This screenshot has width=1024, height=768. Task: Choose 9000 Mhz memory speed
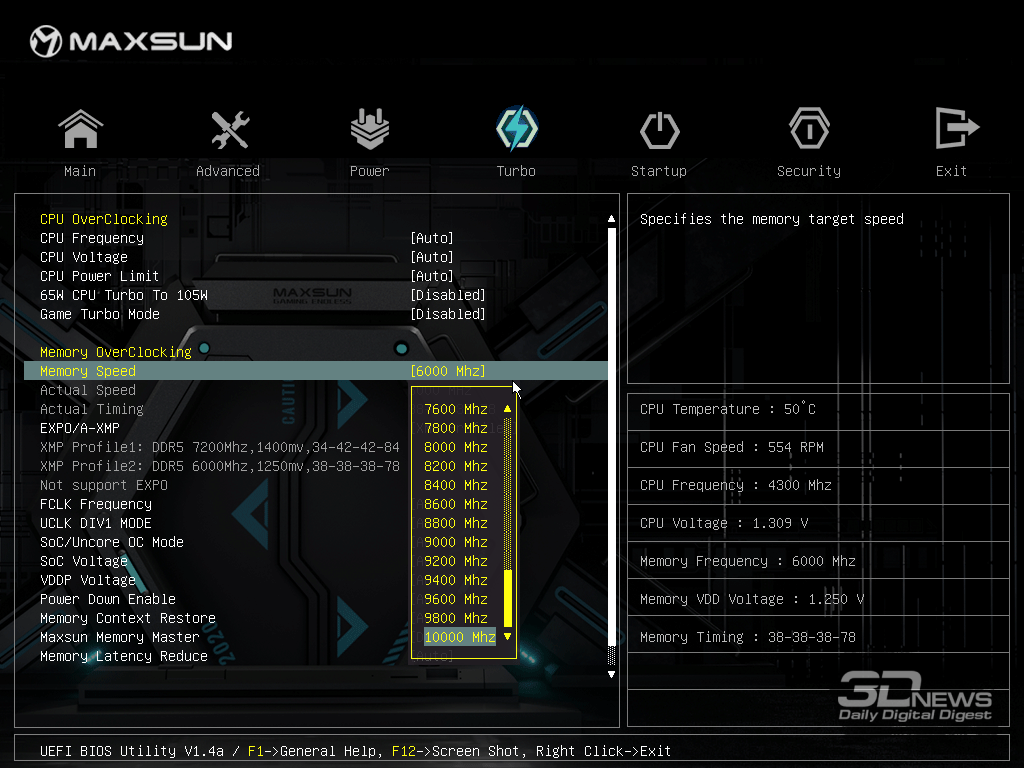tap(456, 541)
